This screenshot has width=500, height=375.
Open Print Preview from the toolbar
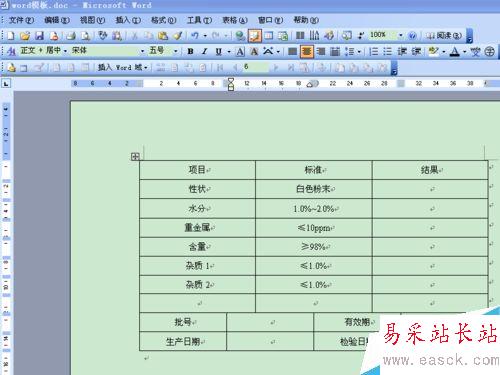tap(86, 35)
